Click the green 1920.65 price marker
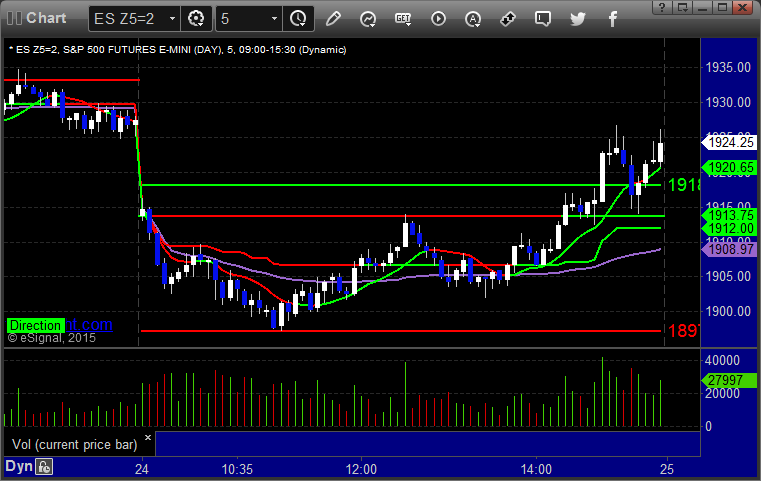 click(730, 167)
